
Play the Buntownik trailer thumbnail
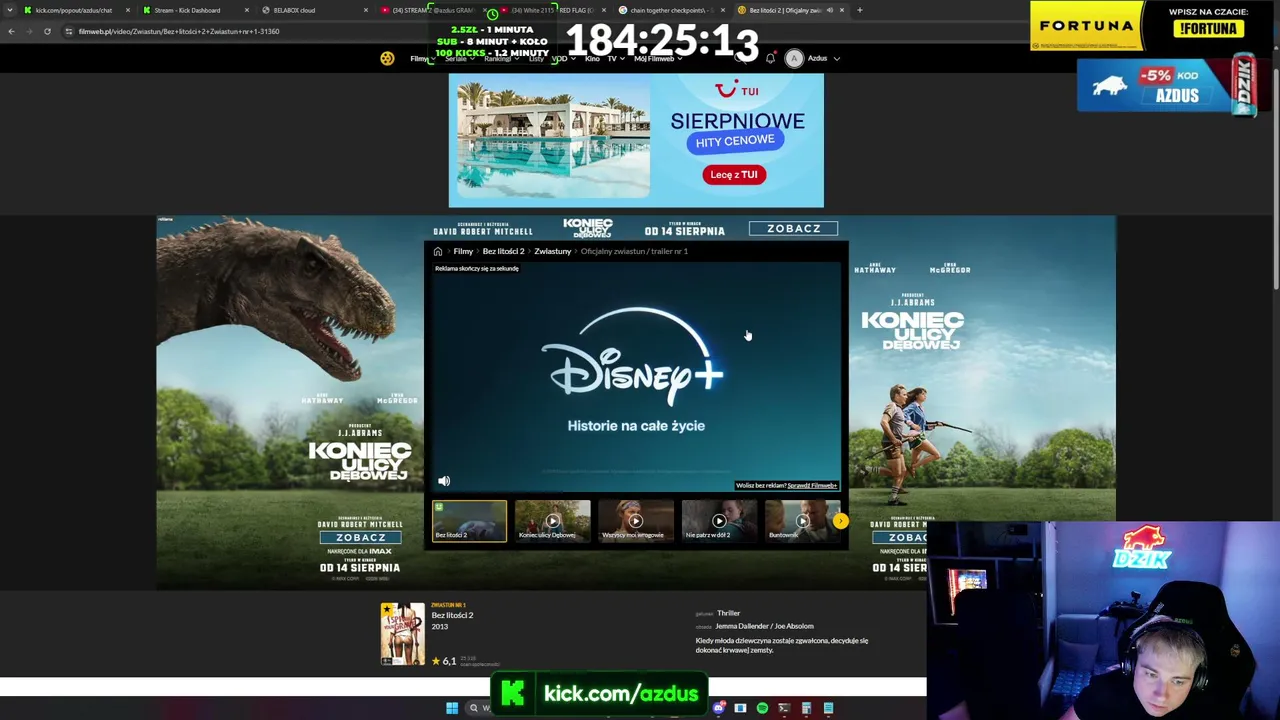(801, 521)
